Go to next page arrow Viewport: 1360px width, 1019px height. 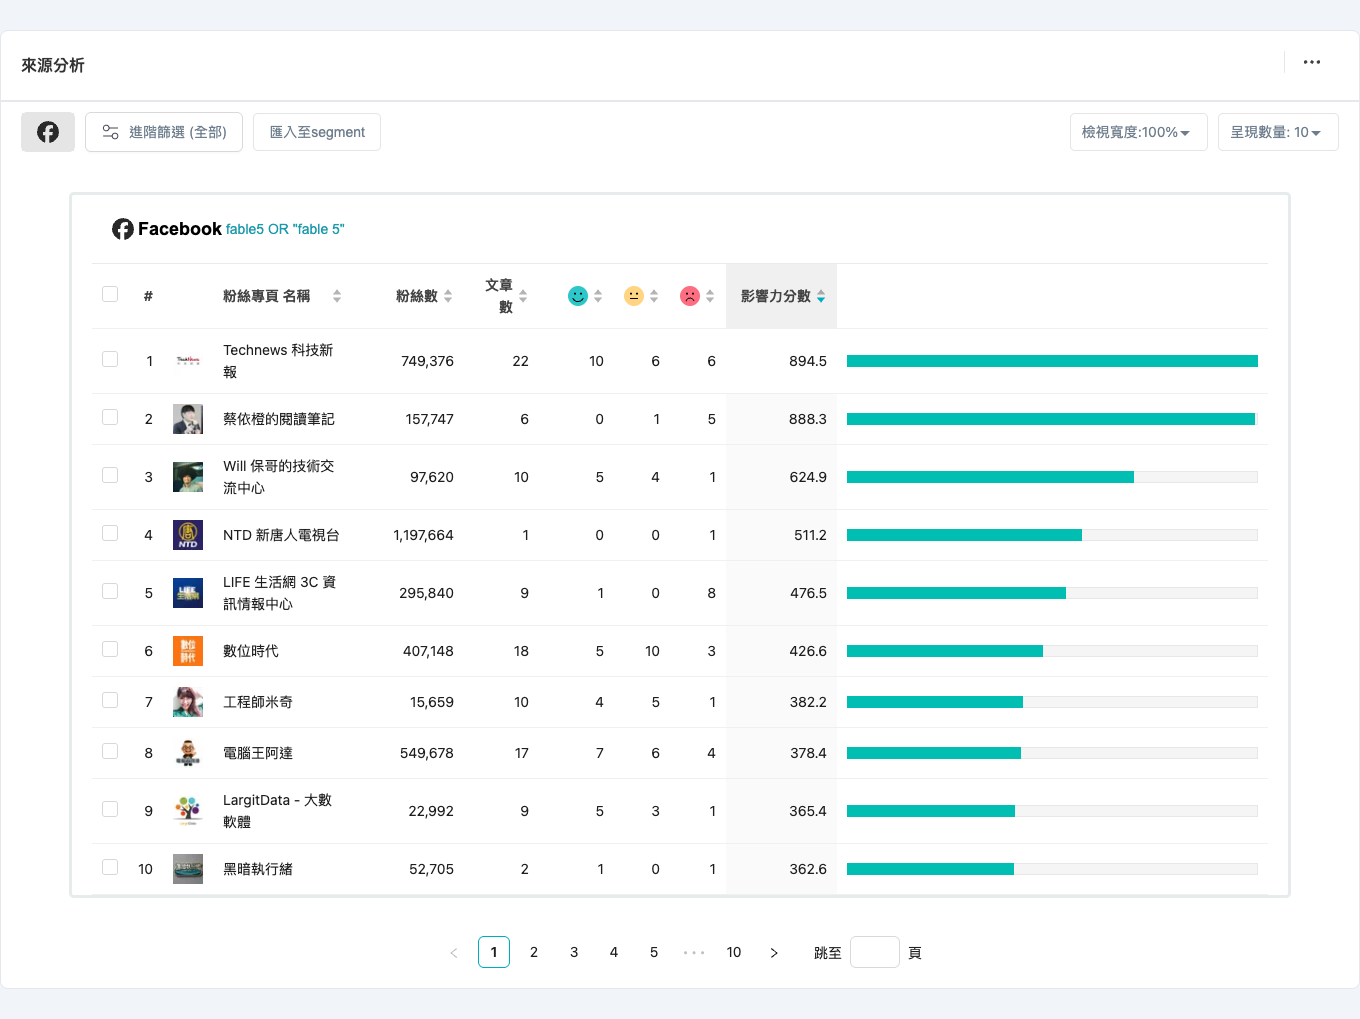click(x=774, y=952)
